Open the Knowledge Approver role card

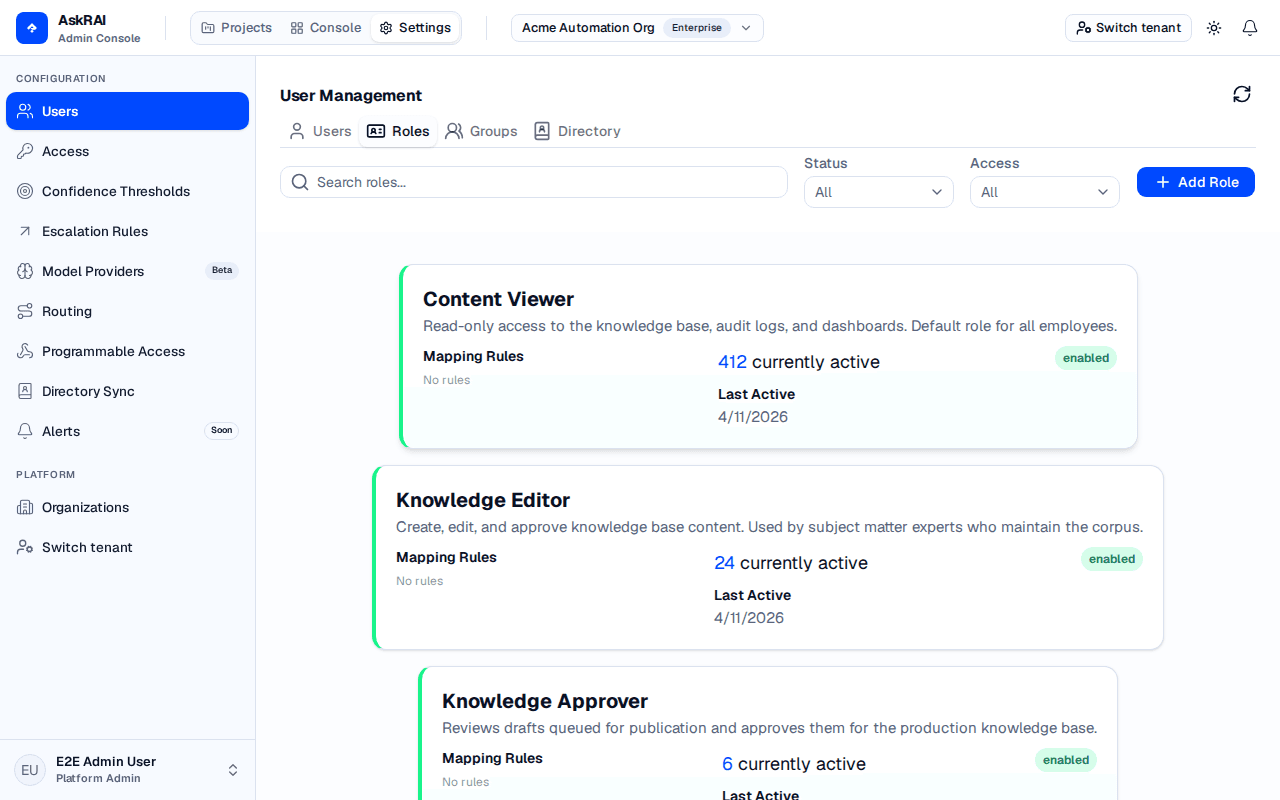768,733
